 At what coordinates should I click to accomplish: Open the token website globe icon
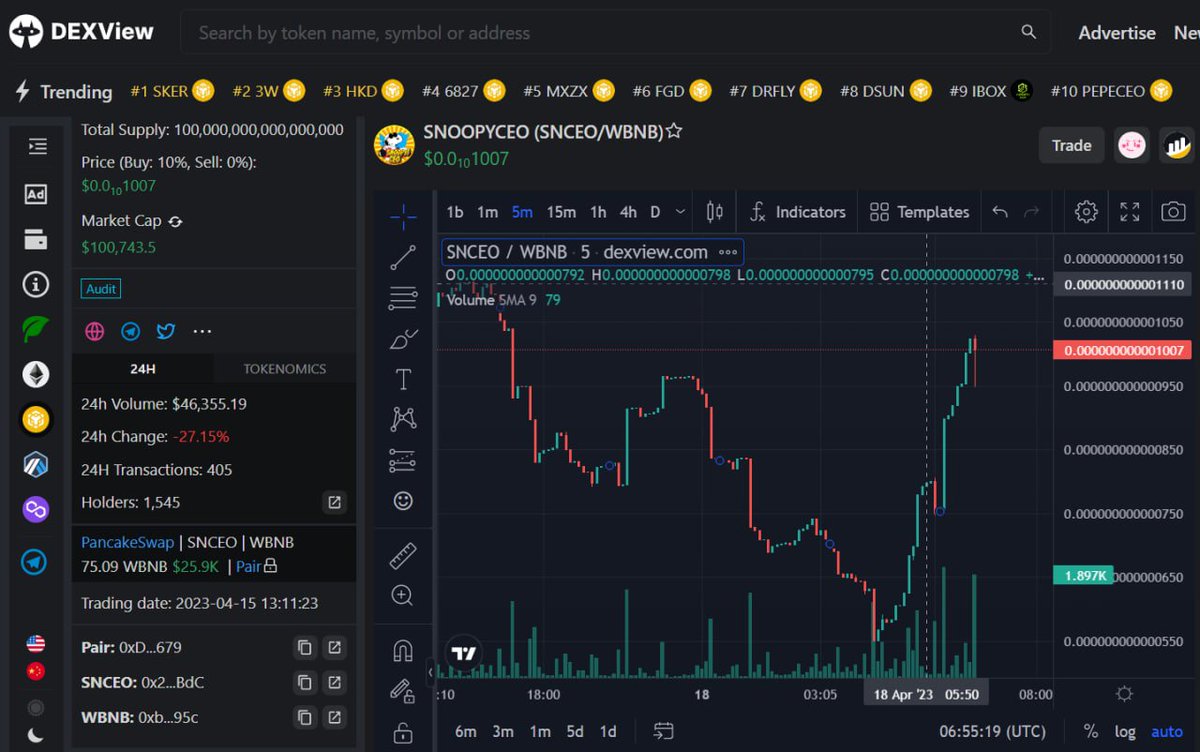[95, 331]
